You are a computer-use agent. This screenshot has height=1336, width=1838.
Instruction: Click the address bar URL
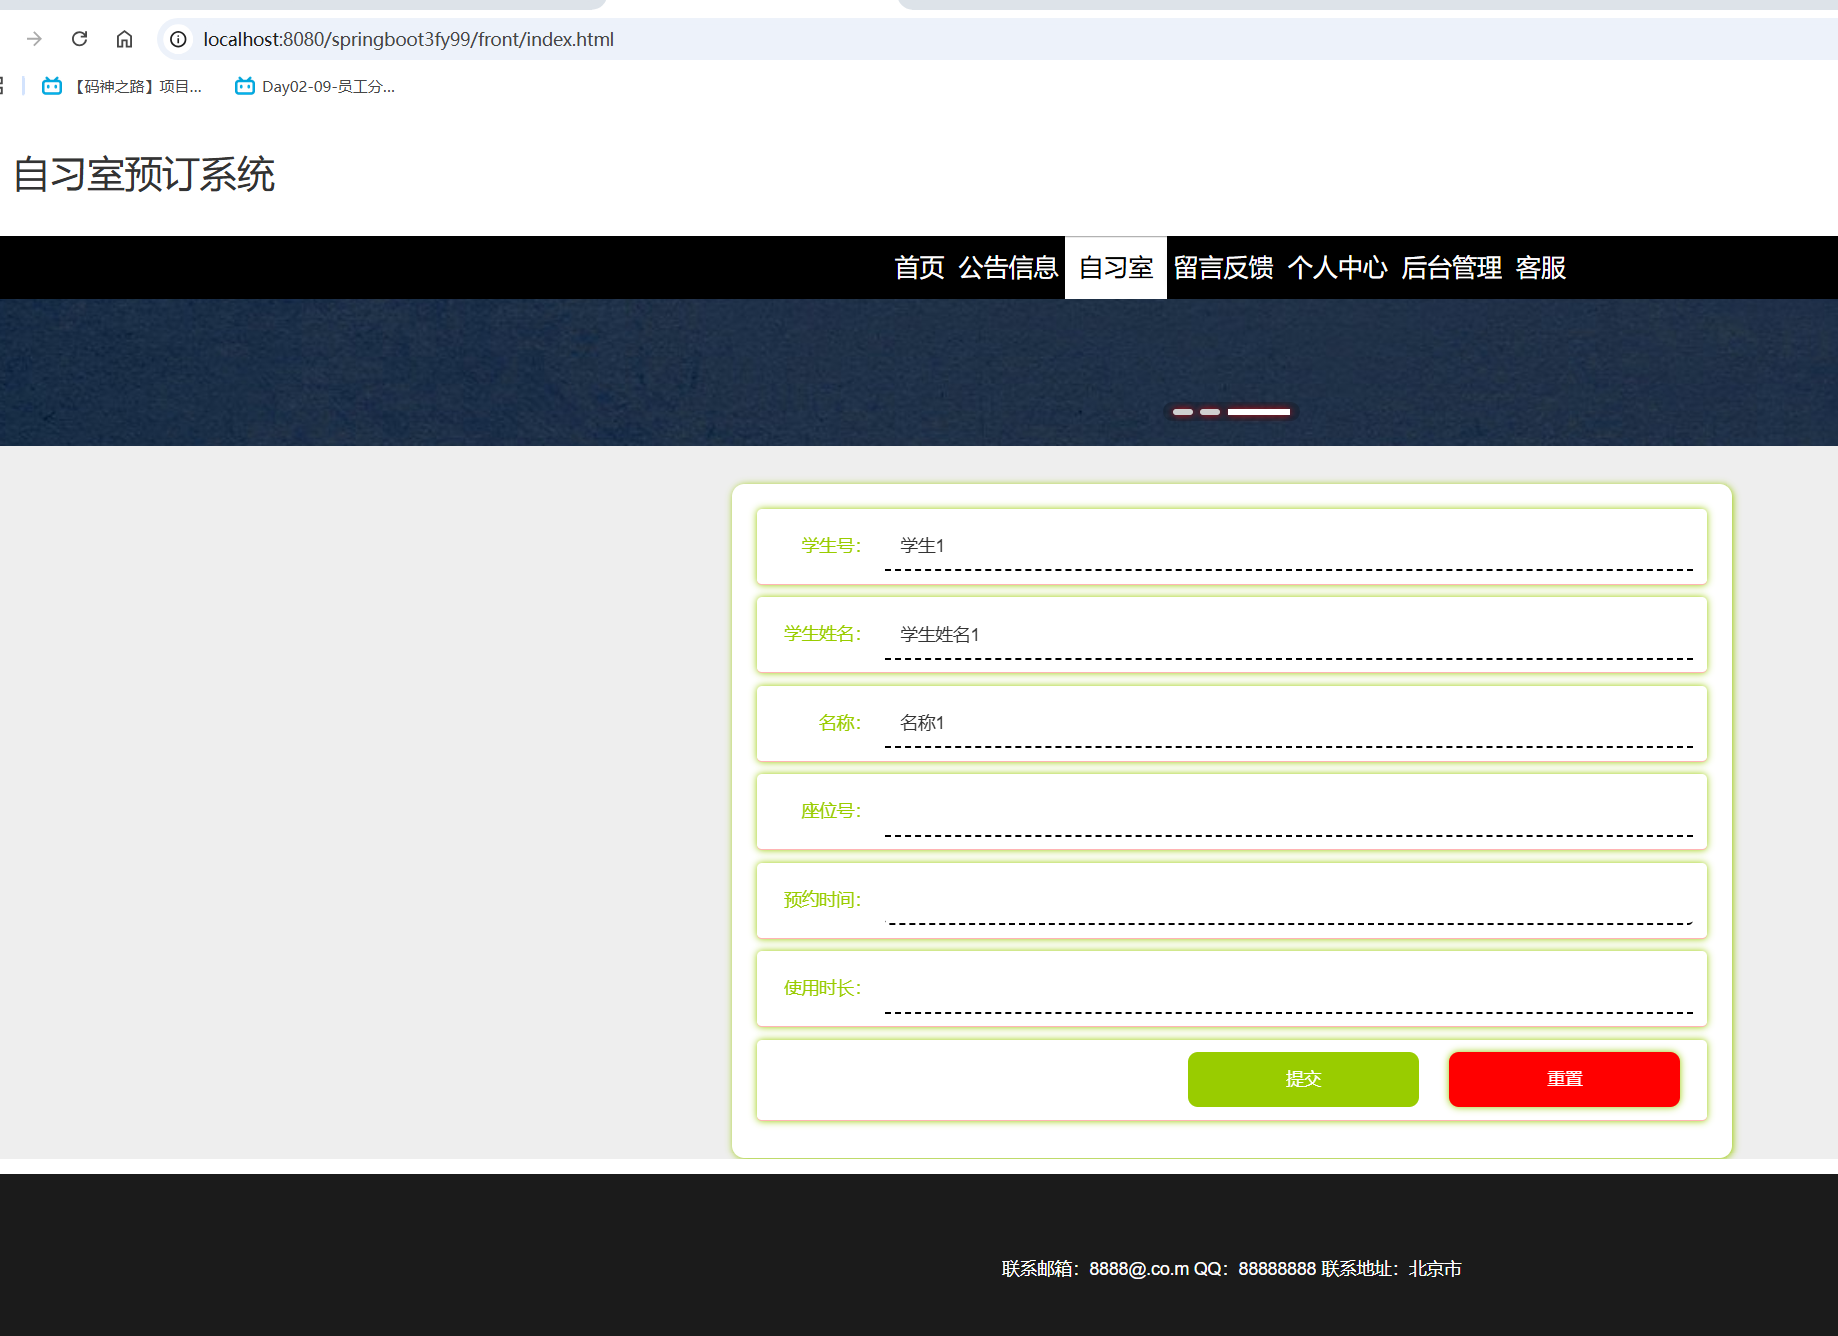408,39
